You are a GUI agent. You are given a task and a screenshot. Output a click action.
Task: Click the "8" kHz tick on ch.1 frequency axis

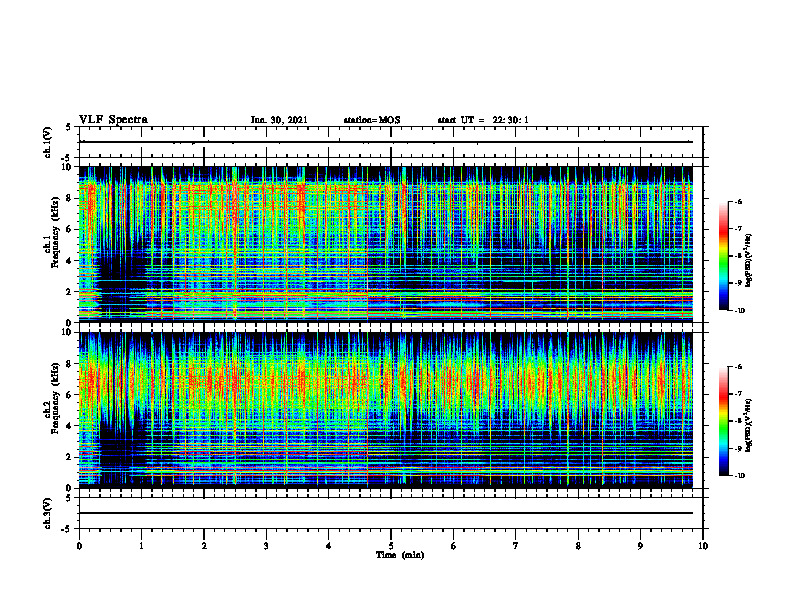[x=70, y=198]
